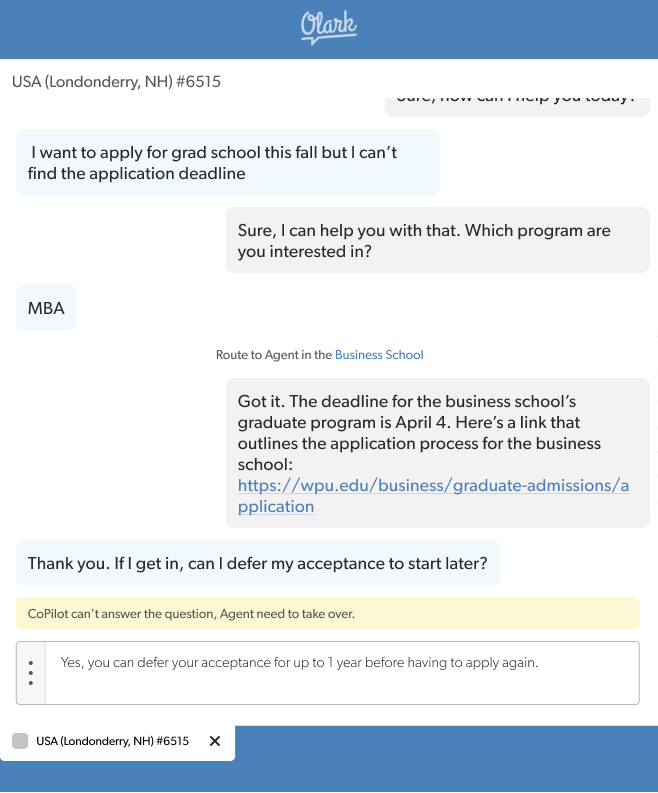Click the Olark logo in header
658x793 pixels.
click(x=329, y=27)
